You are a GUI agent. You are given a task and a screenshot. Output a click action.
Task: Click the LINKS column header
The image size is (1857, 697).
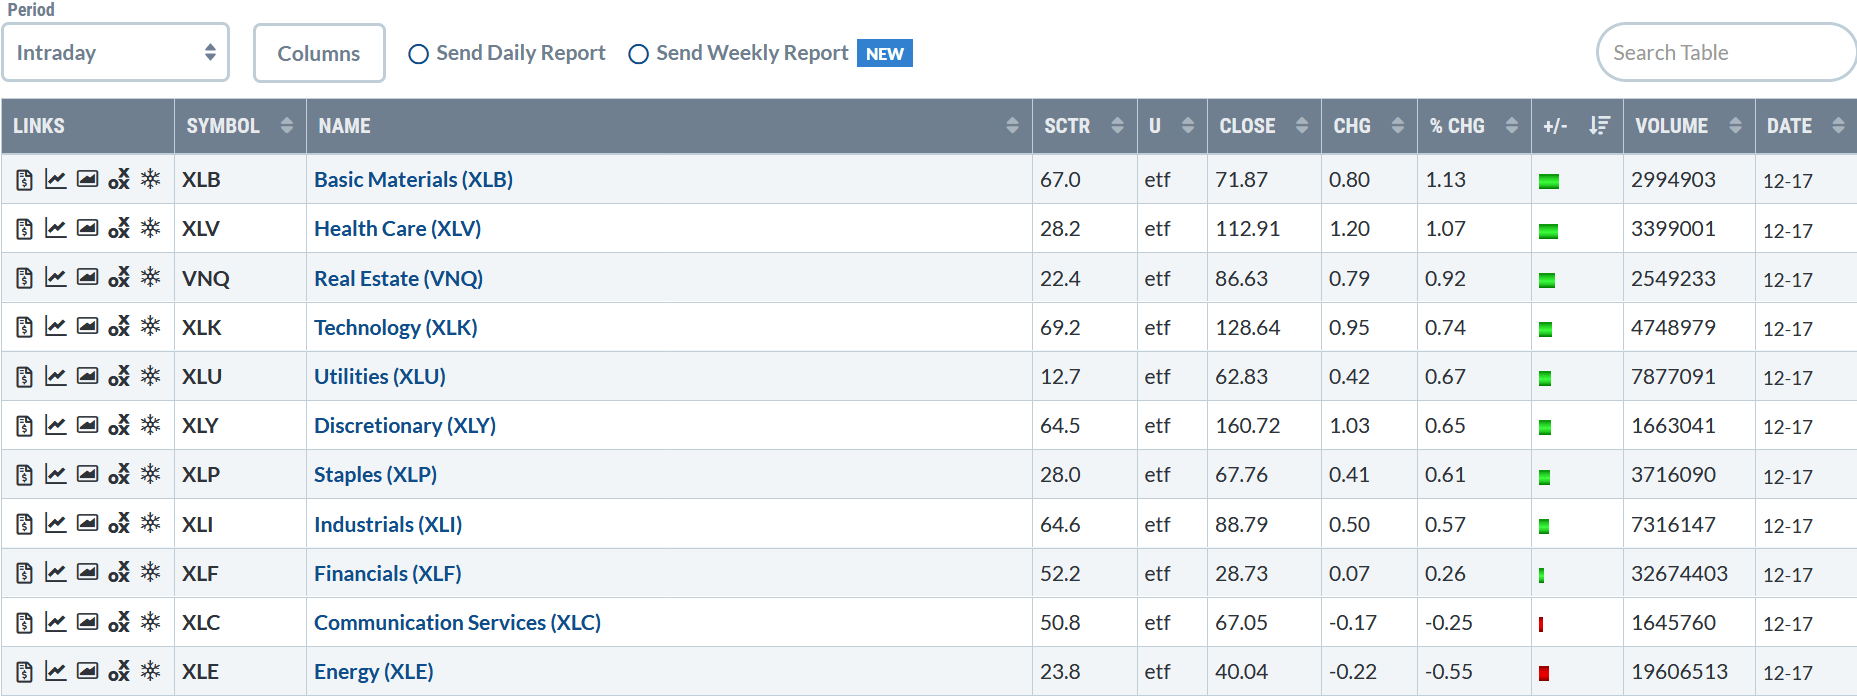[x=88, y=126]
